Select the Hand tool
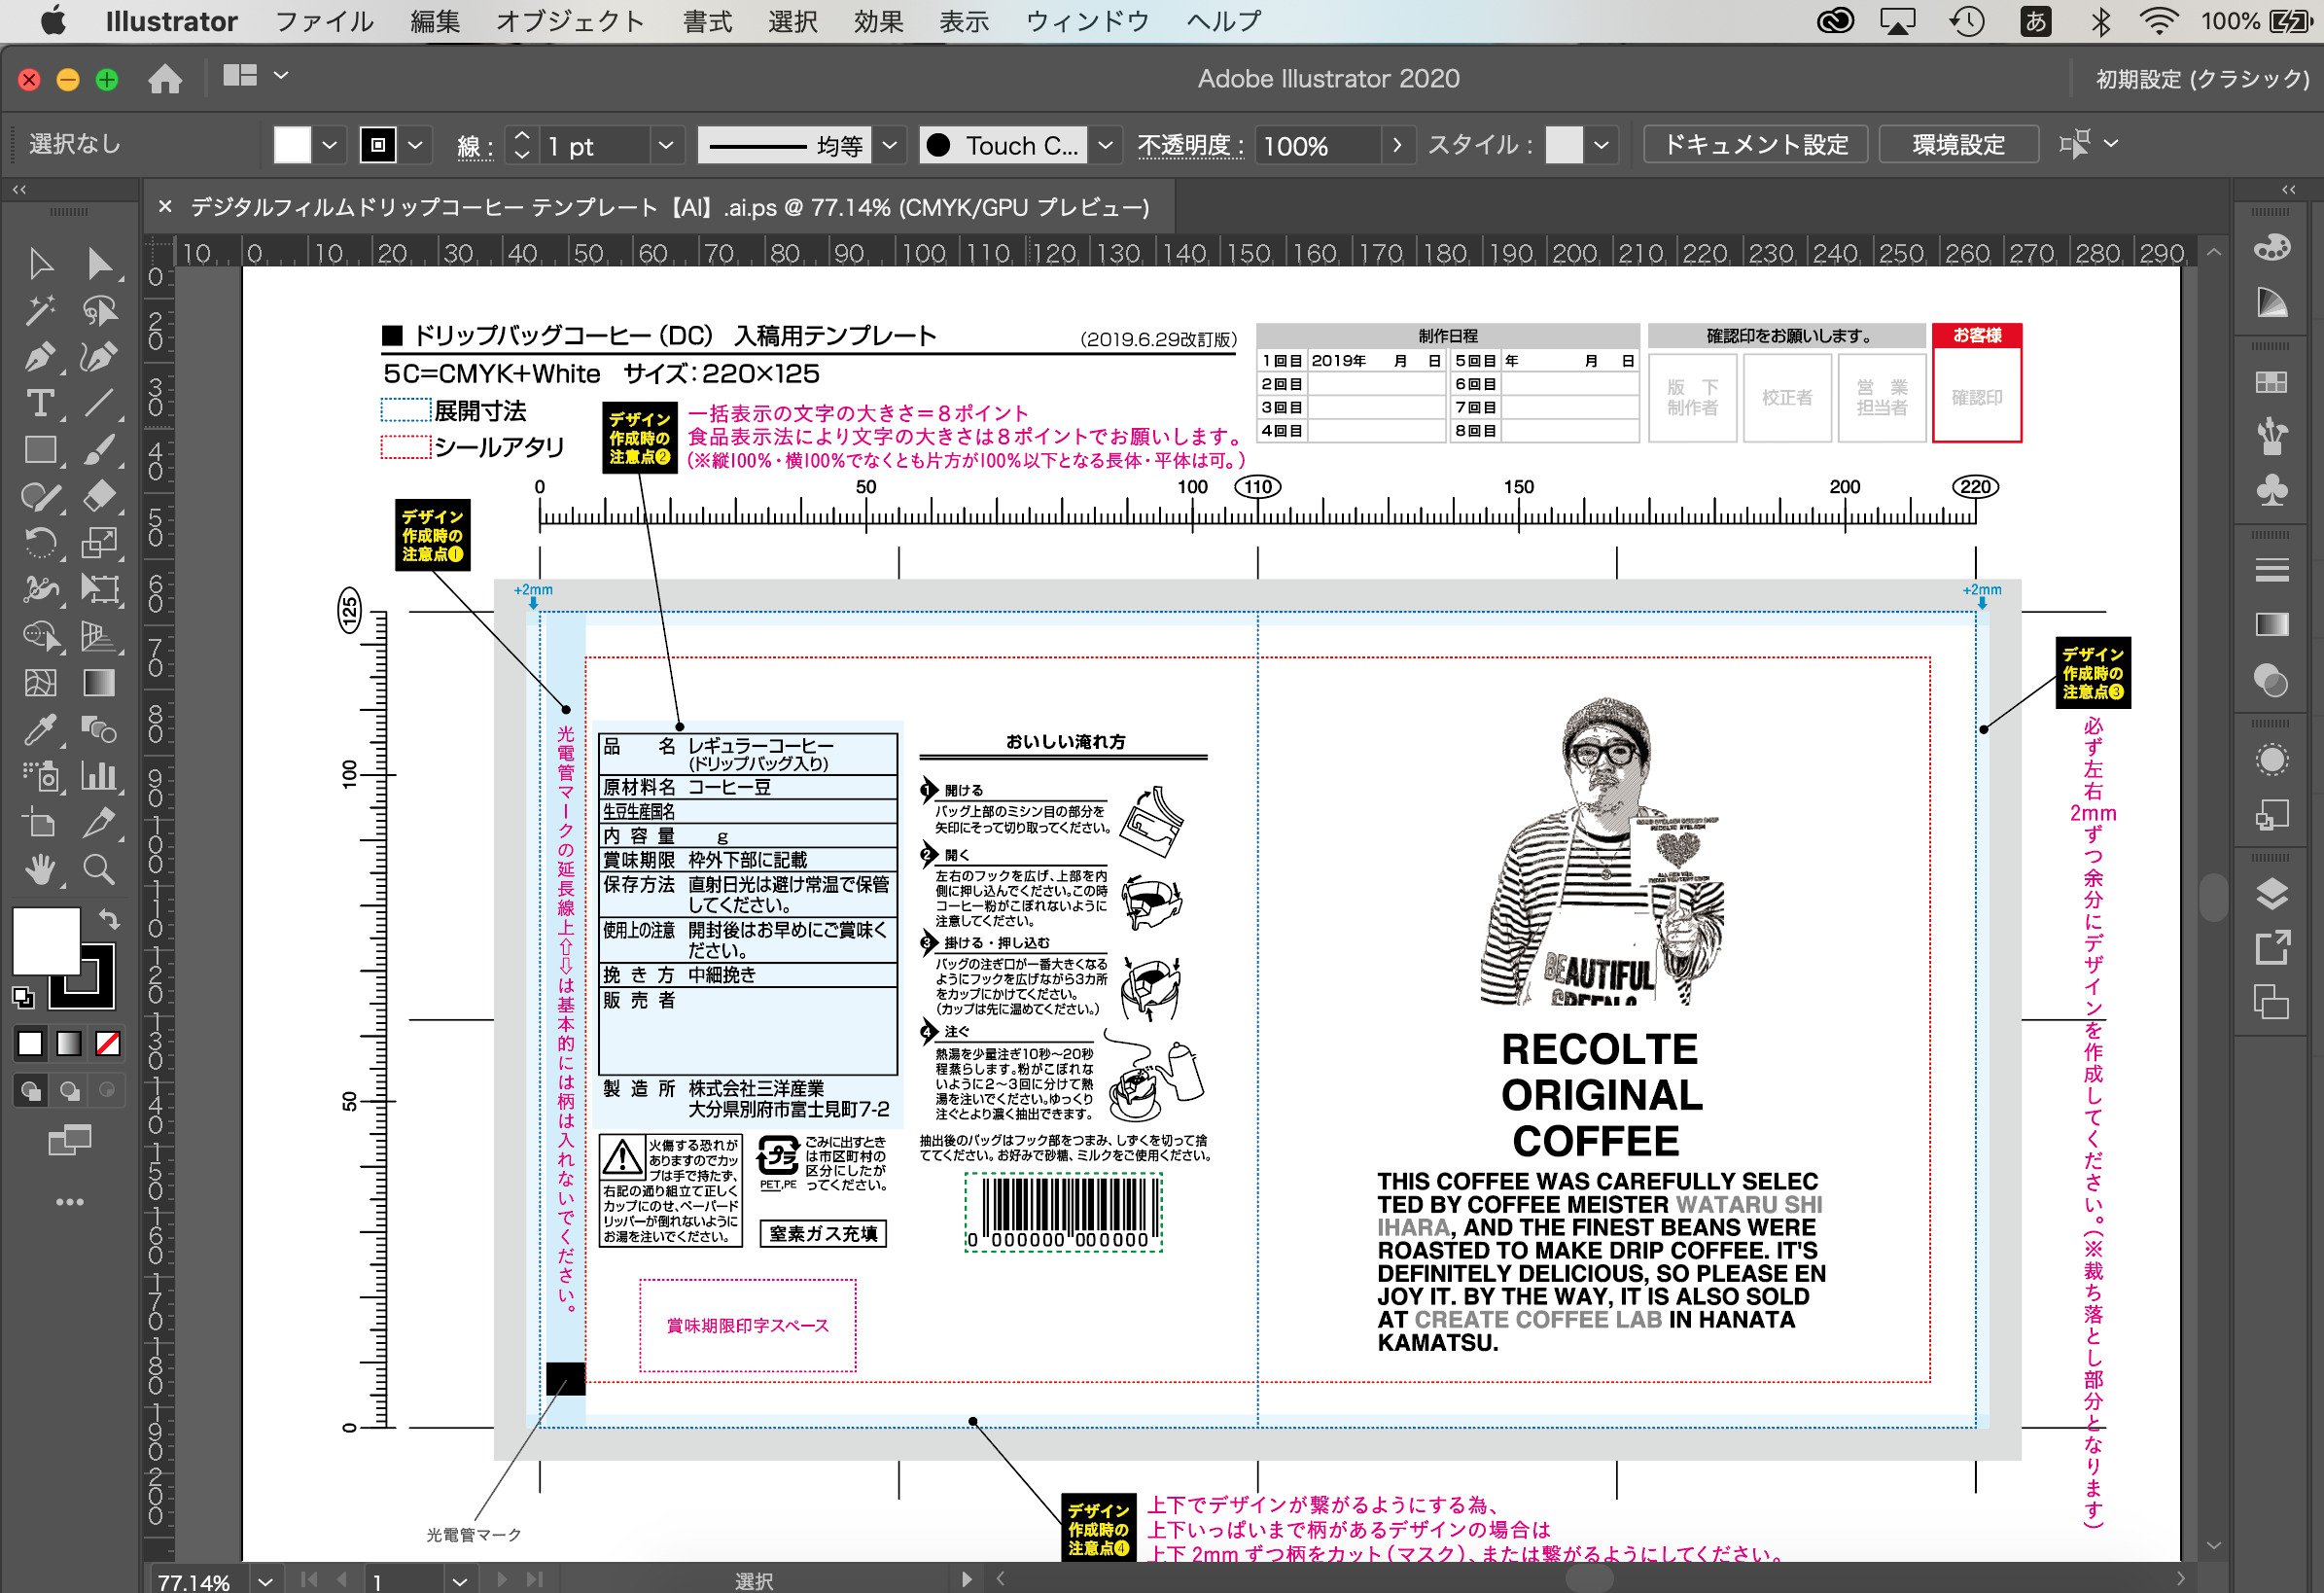This screenshot has height=1593, width=2324. point(40,868)
